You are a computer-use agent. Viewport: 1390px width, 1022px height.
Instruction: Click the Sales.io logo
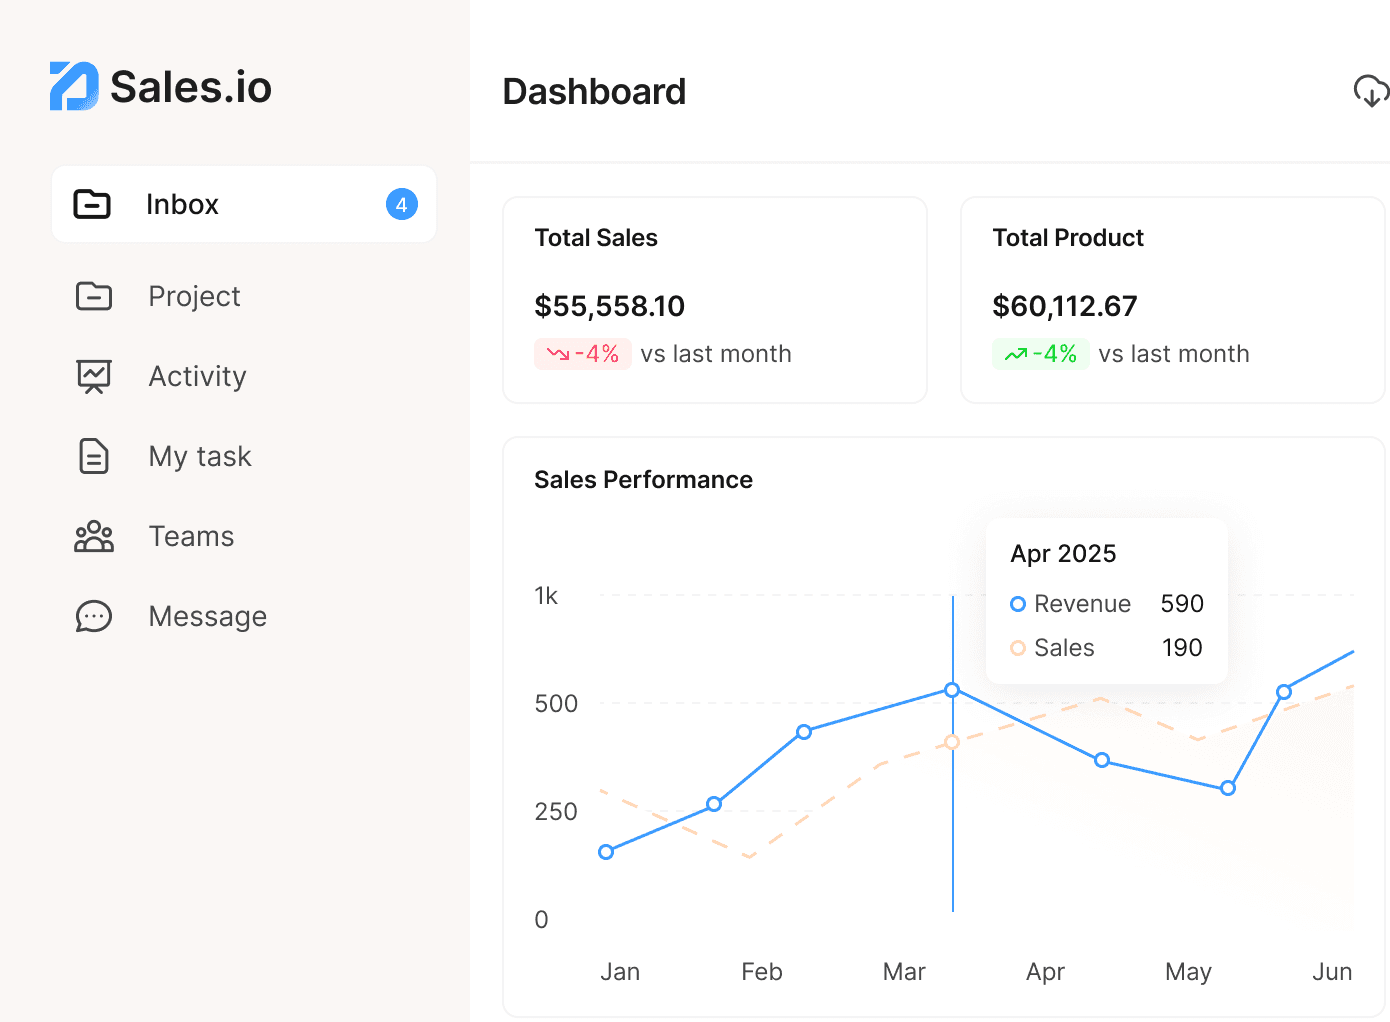[160, 86]
